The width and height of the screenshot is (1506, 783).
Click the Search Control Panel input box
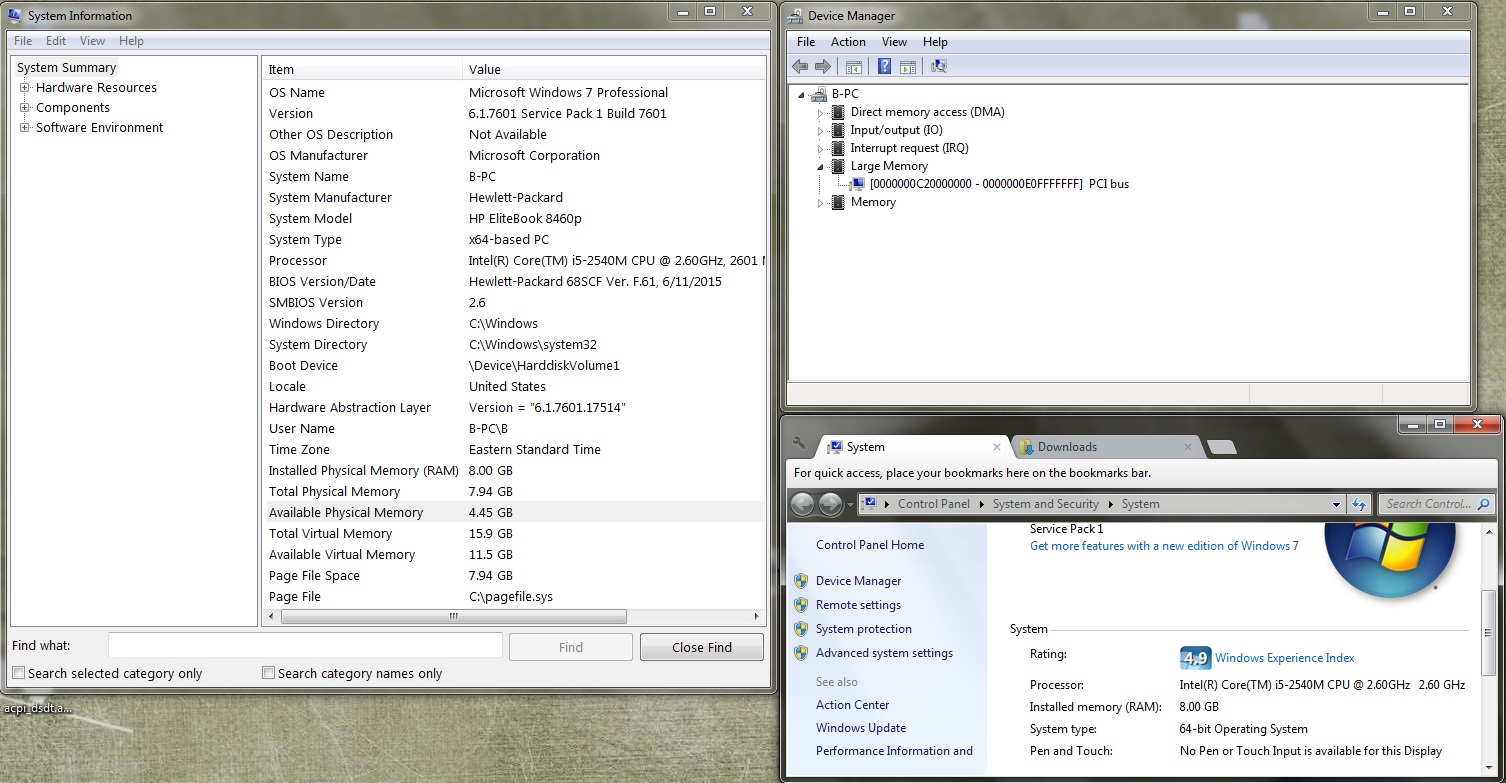pos(1428,505)
